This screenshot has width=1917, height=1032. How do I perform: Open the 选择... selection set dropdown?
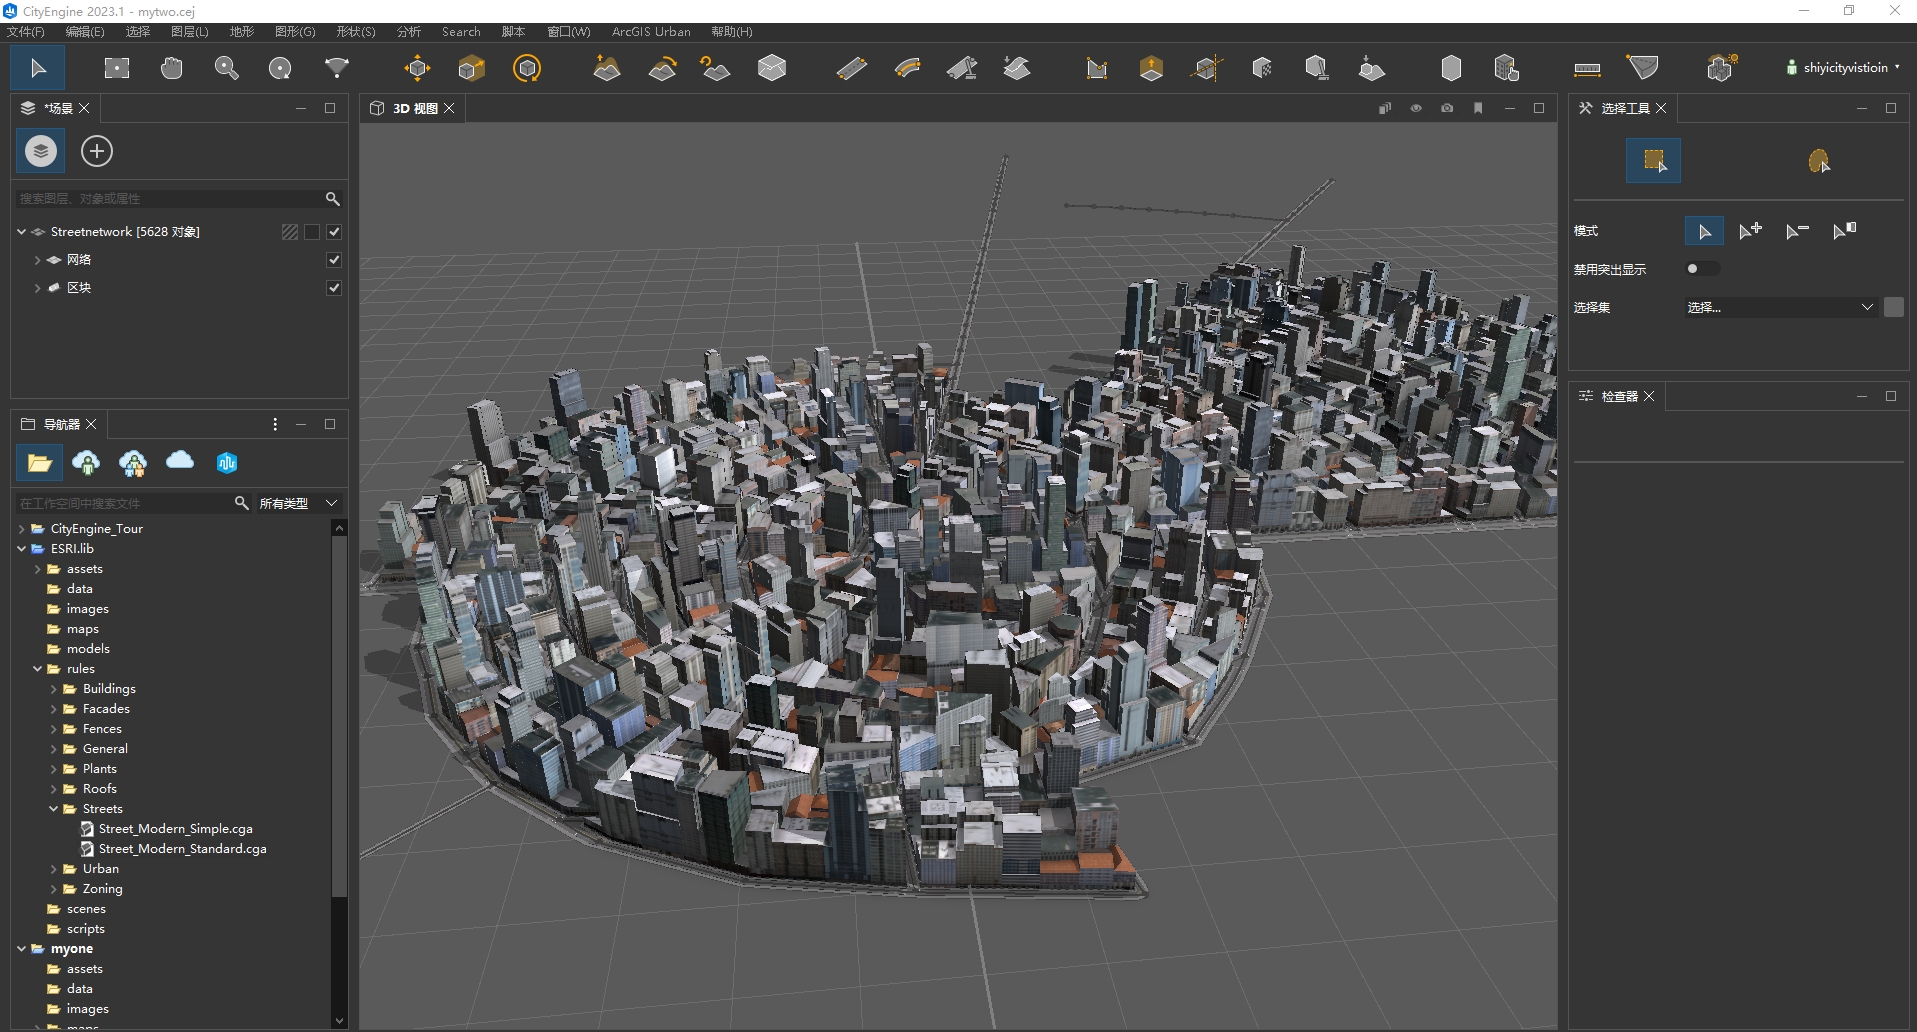(x=1780, y=307)
